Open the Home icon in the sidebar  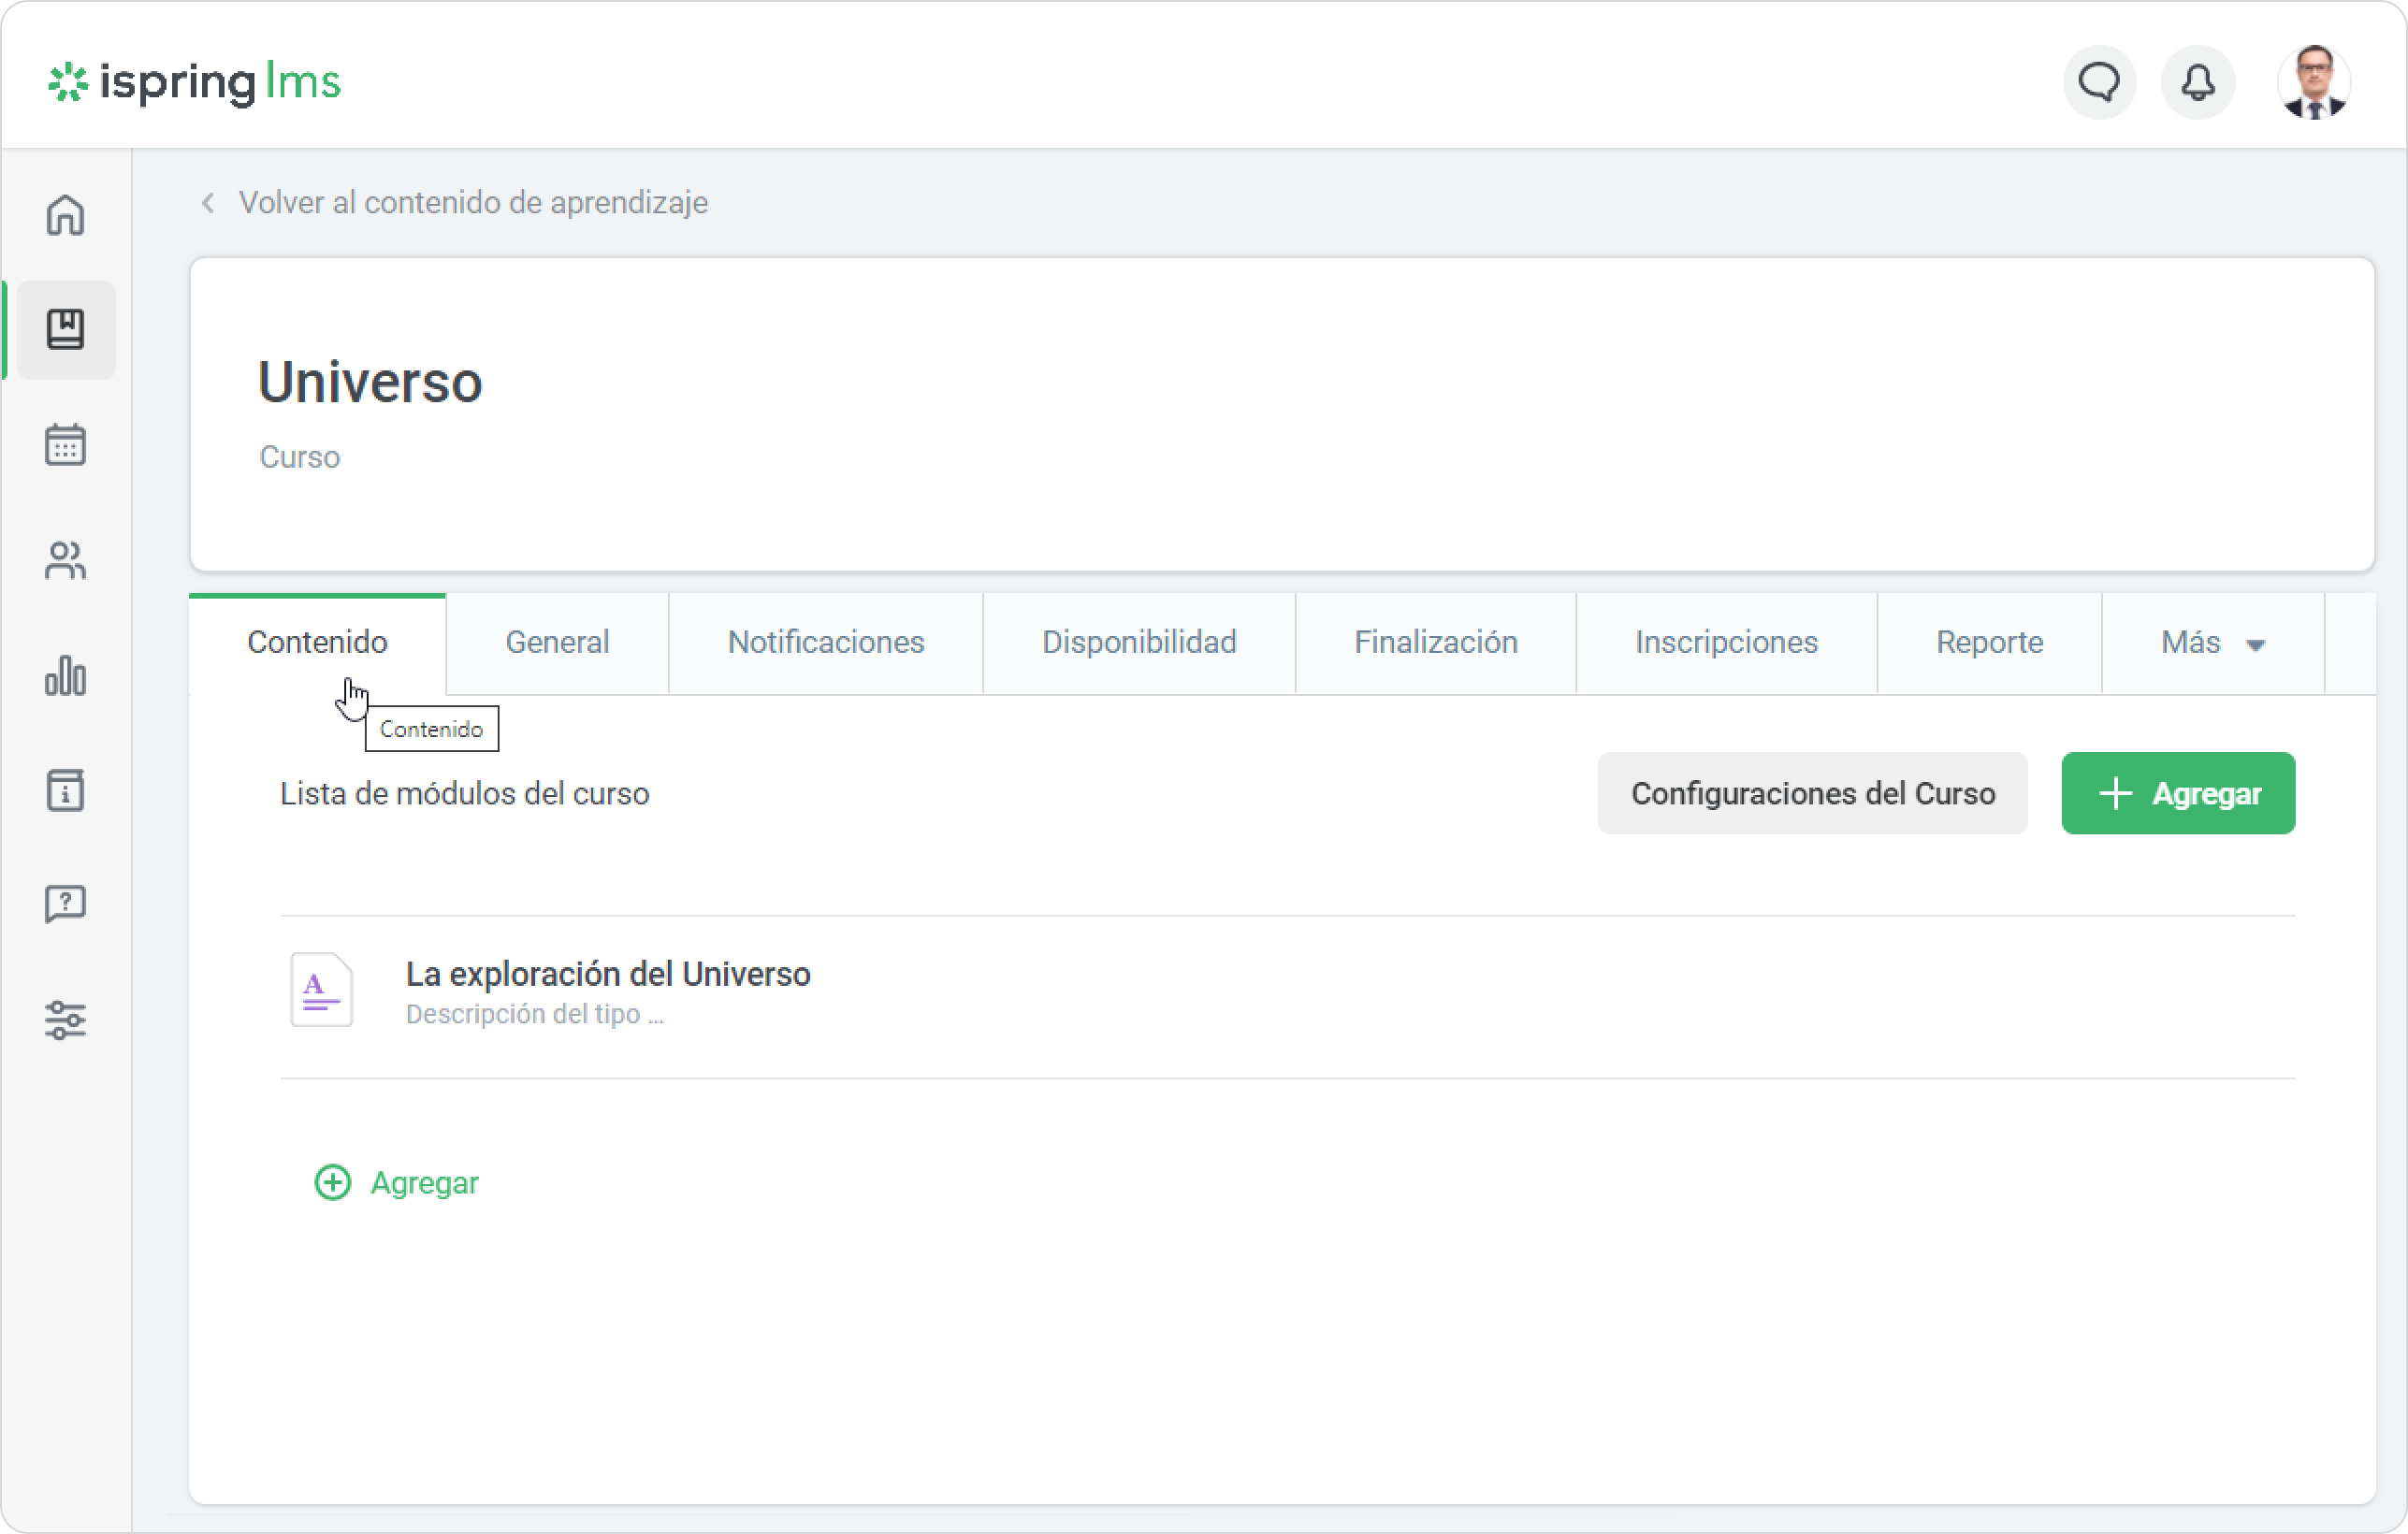click(66, 215)
